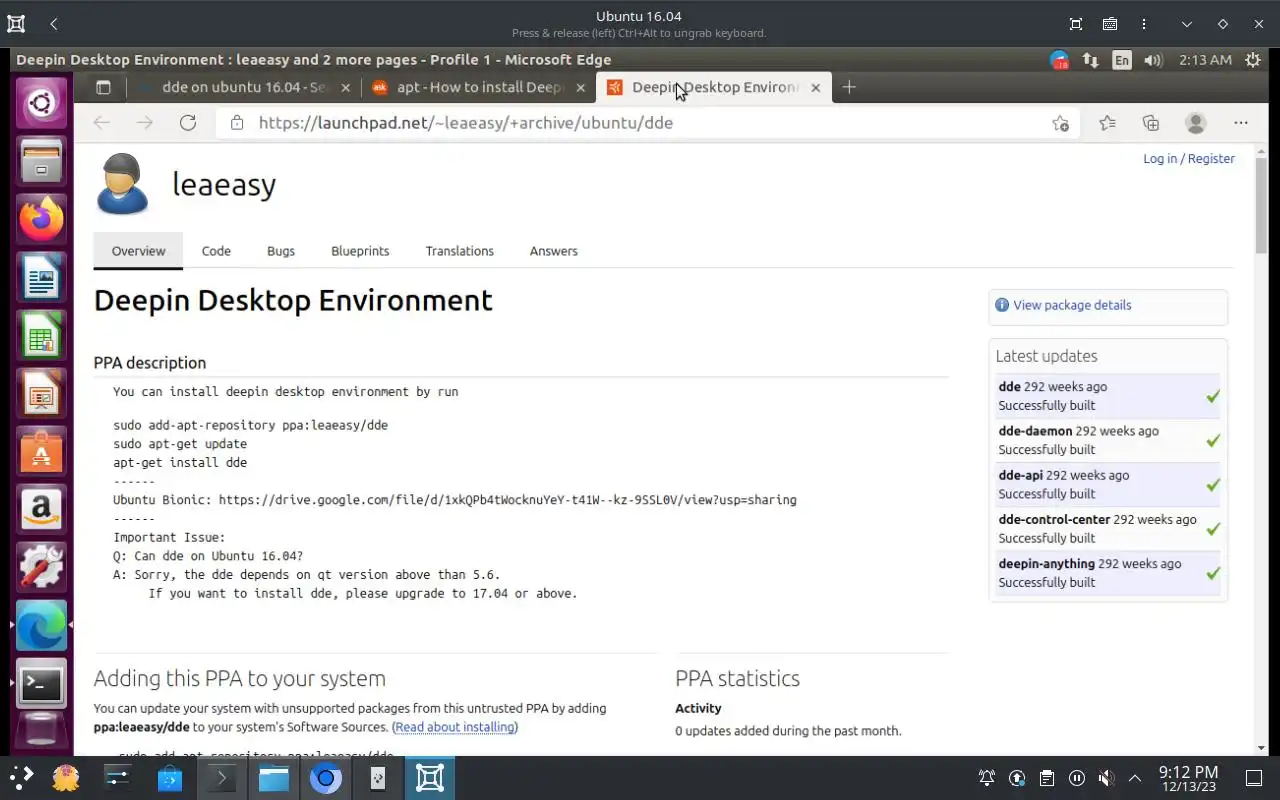Open Edge Settings and more menu
The width and height of the screenshot is (1280, 800).
click(x=1241, y=123)
